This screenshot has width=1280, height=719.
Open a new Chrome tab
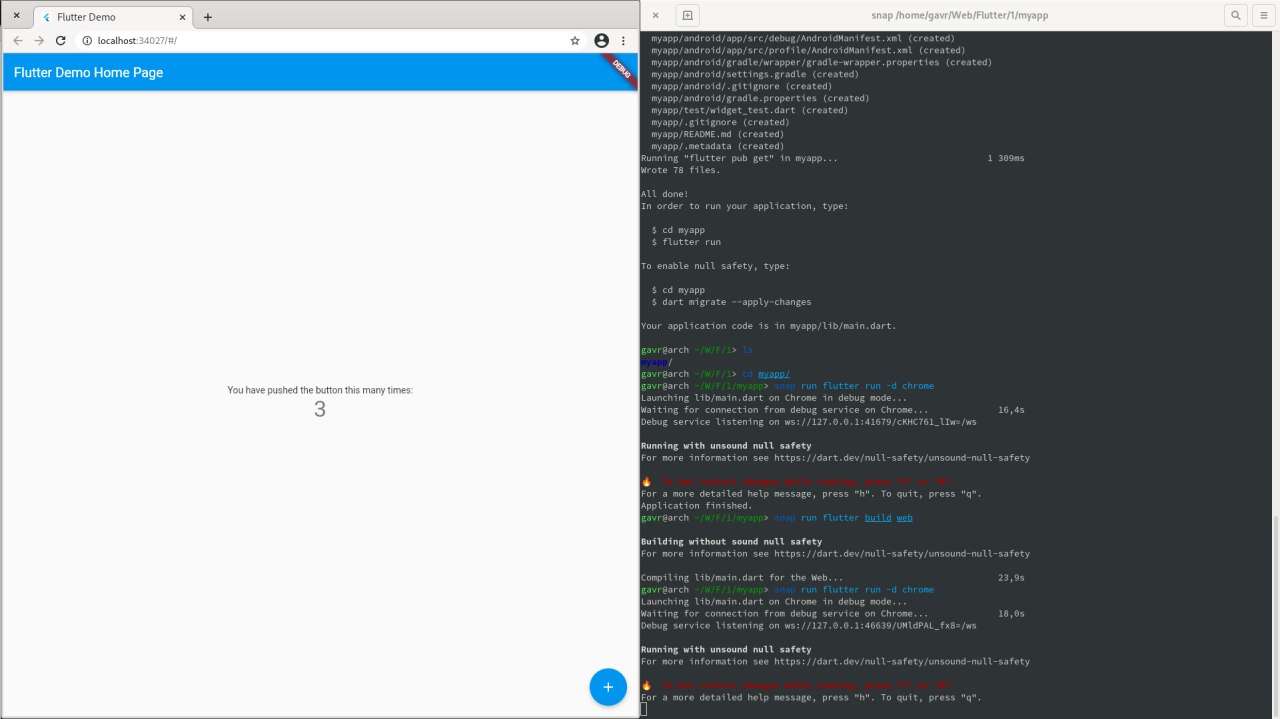tap(208, 17)
